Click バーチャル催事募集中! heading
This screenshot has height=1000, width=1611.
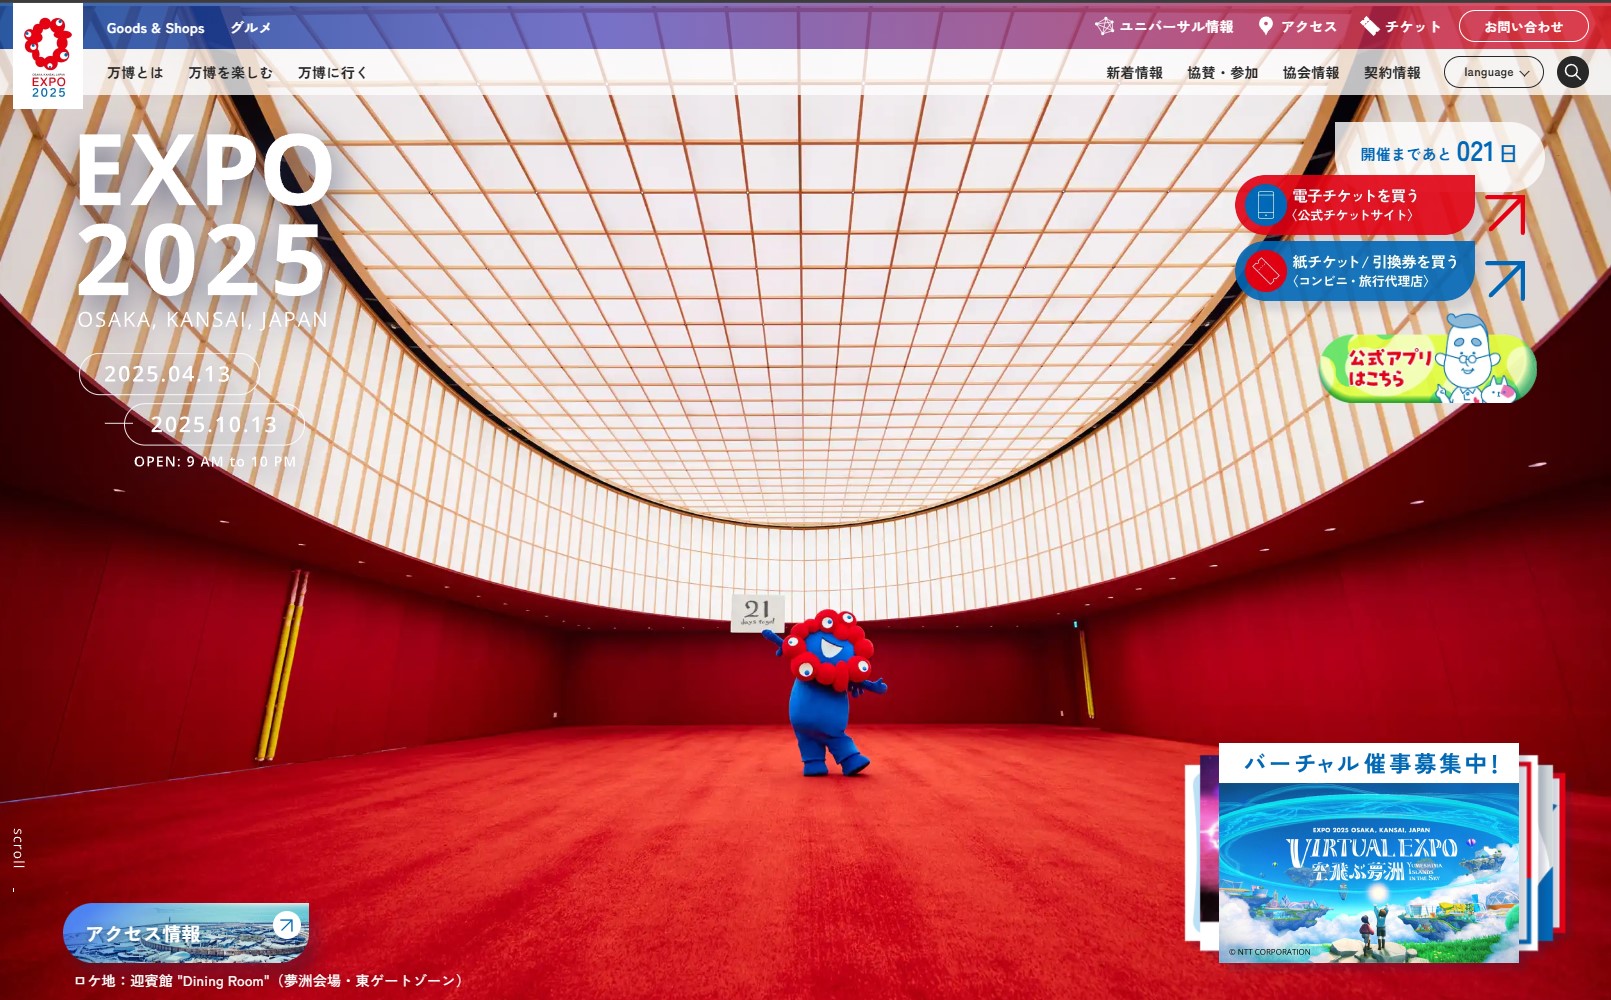(x=1370, y=764)
